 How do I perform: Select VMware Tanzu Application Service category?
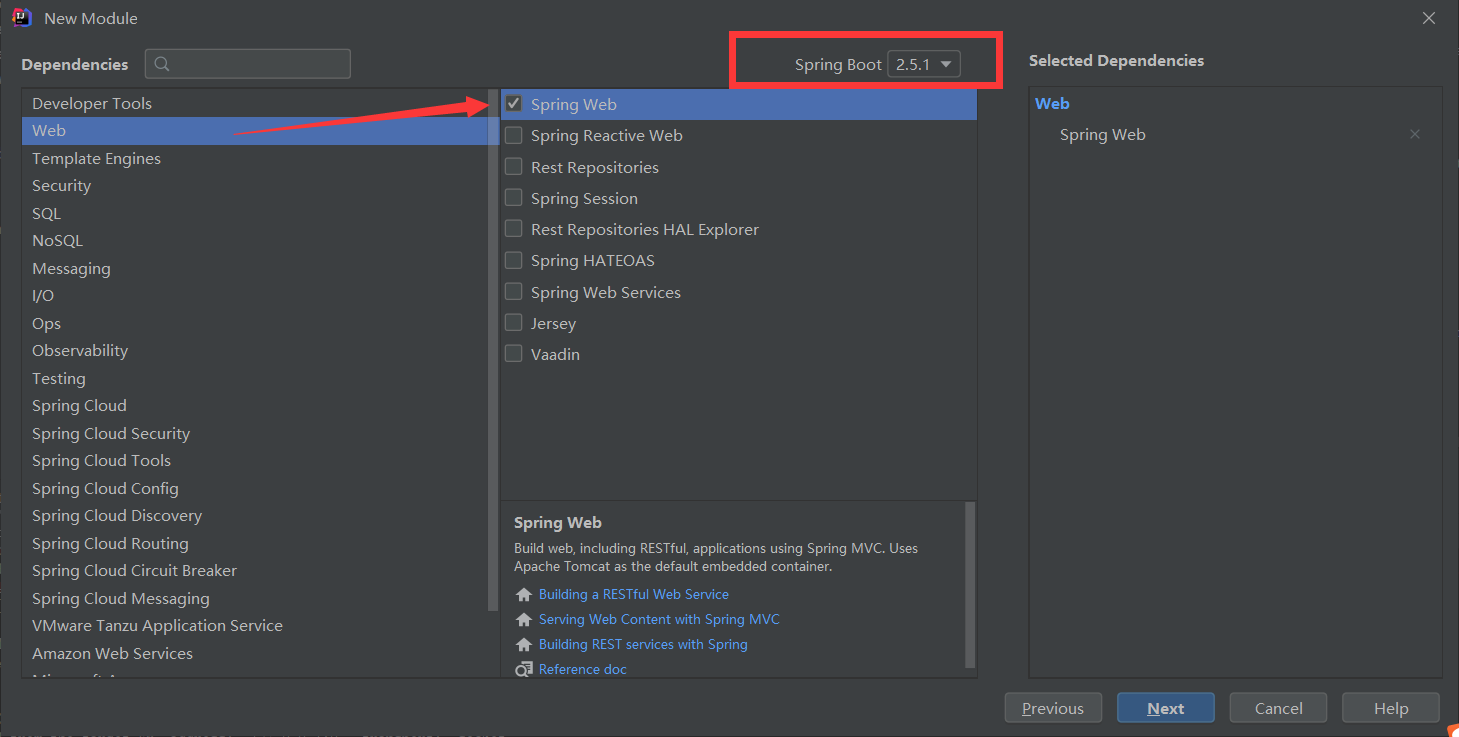(x=254, y=626)
